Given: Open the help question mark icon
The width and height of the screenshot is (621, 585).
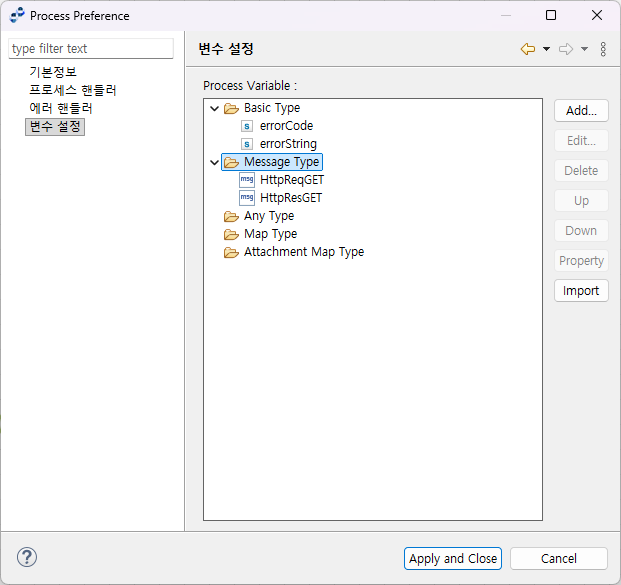Looking at the screenshot, I should point(27,558).
